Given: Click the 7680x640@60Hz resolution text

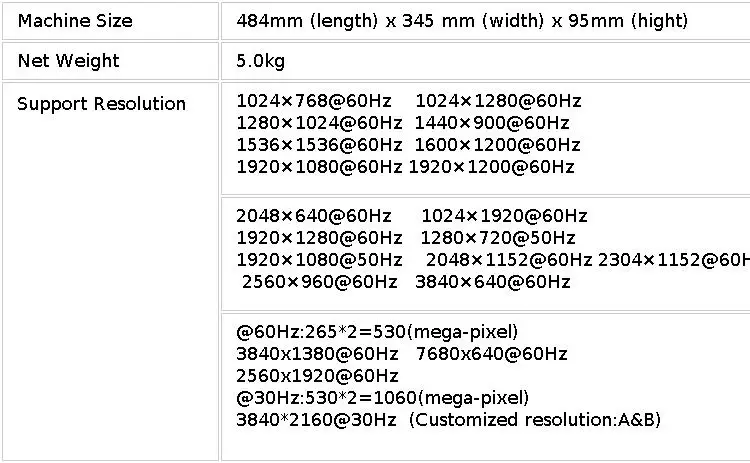Looking at the screenshot, I should point(492,354).
